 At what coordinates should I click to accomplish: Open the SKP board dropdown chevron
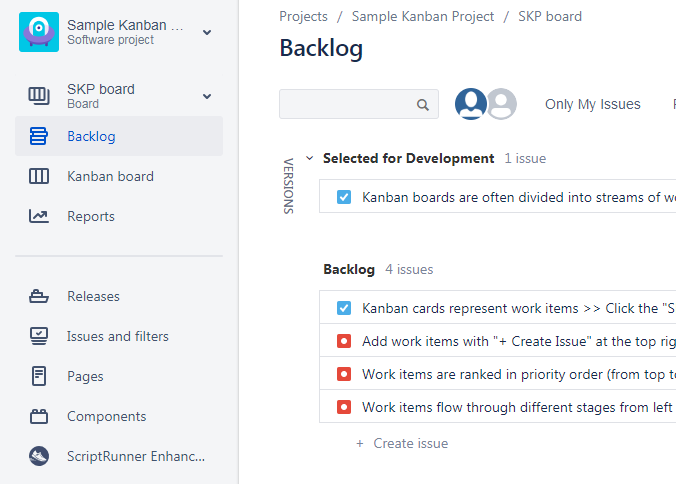pyautogui.click(x=207, y=96)
